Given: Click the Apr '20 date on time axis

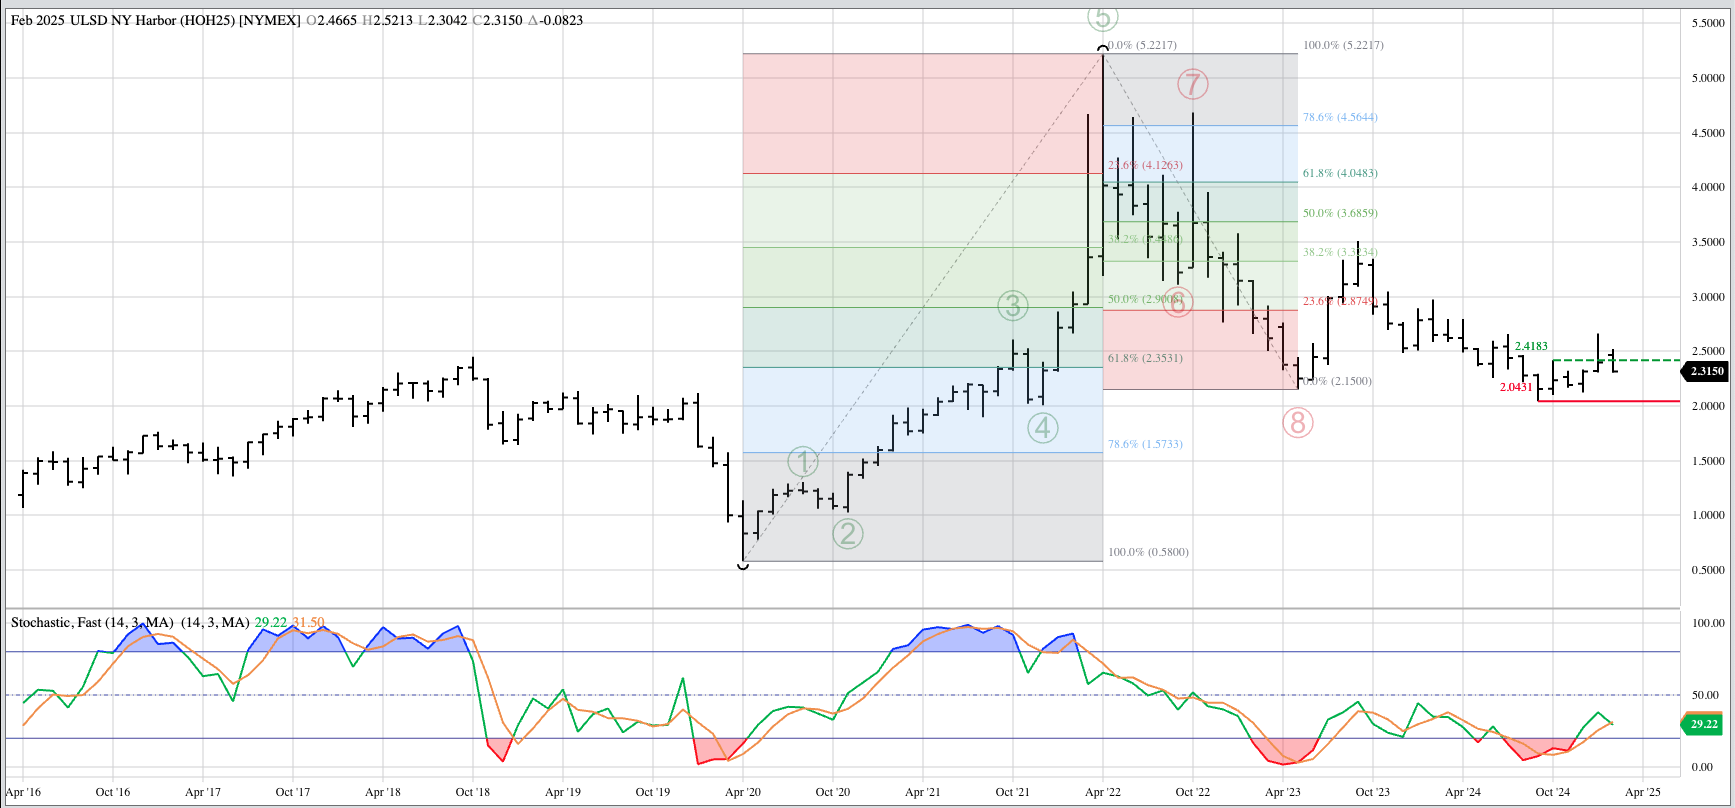Looking at the screenshot, I should (742, 792).
